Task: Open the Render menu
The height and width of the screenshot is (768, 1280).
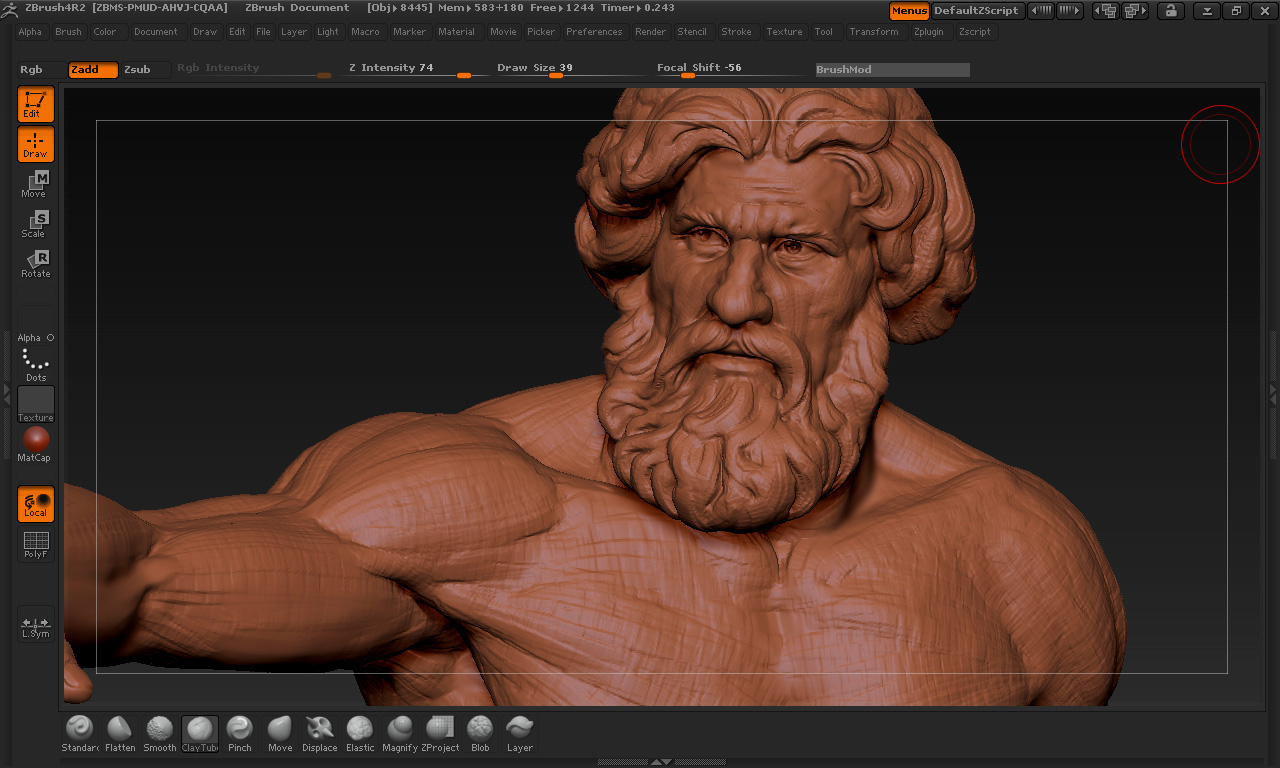Action: [x=651, y=32]
